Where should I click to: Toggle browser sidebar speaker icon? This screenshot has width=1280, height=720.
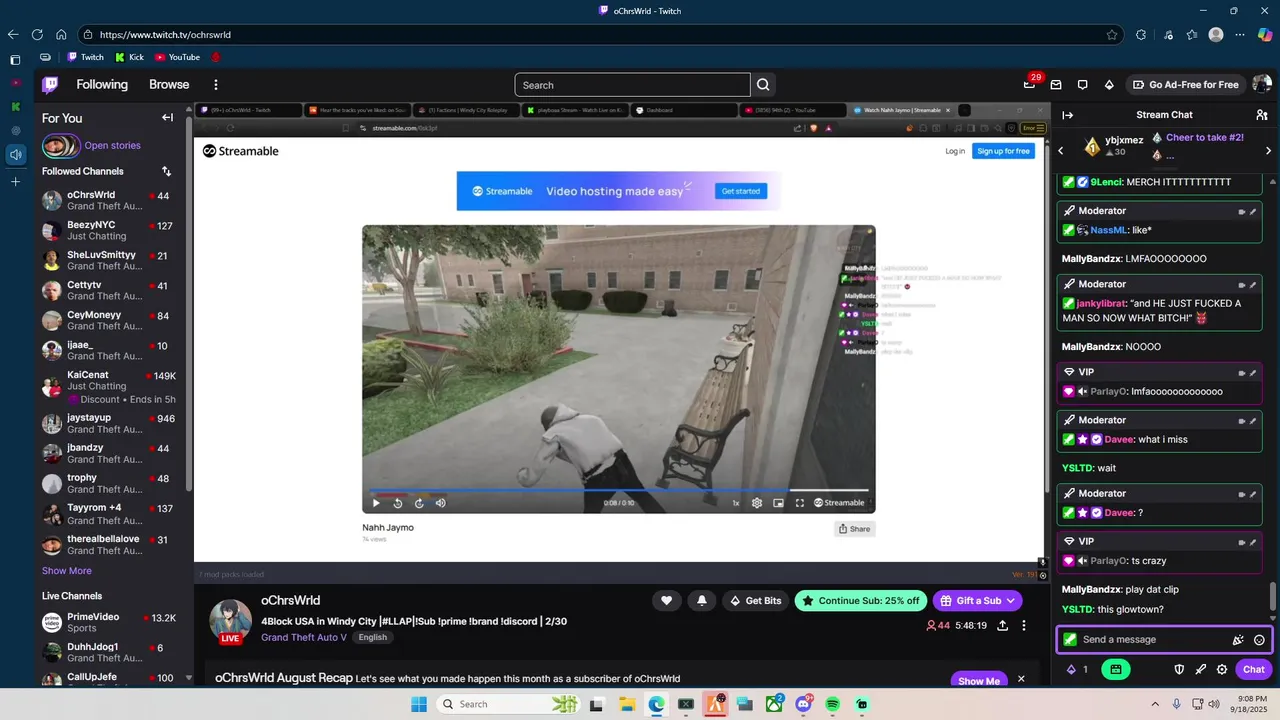[x=15, y=154]
